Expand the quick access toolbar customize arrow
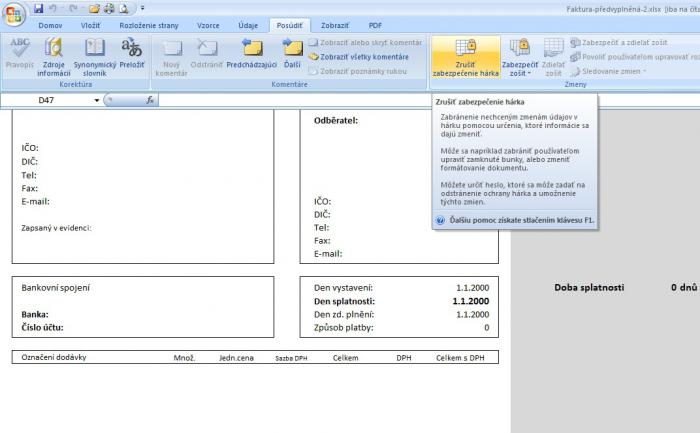Image resolution: width=700 pixels, height=433 pixels. pyautogui.click(x=142, y=9)
